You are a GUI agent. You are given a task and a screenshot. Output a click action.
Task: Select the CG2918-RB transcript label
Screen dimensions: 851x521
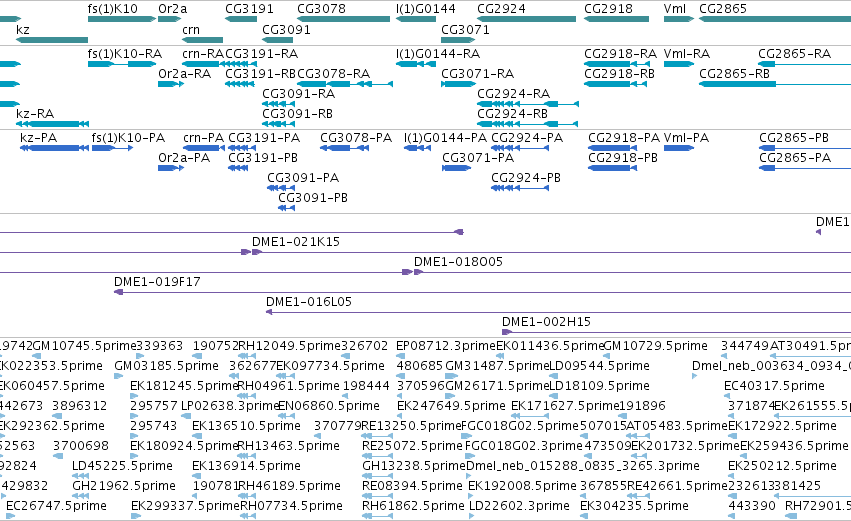[619, 73]
